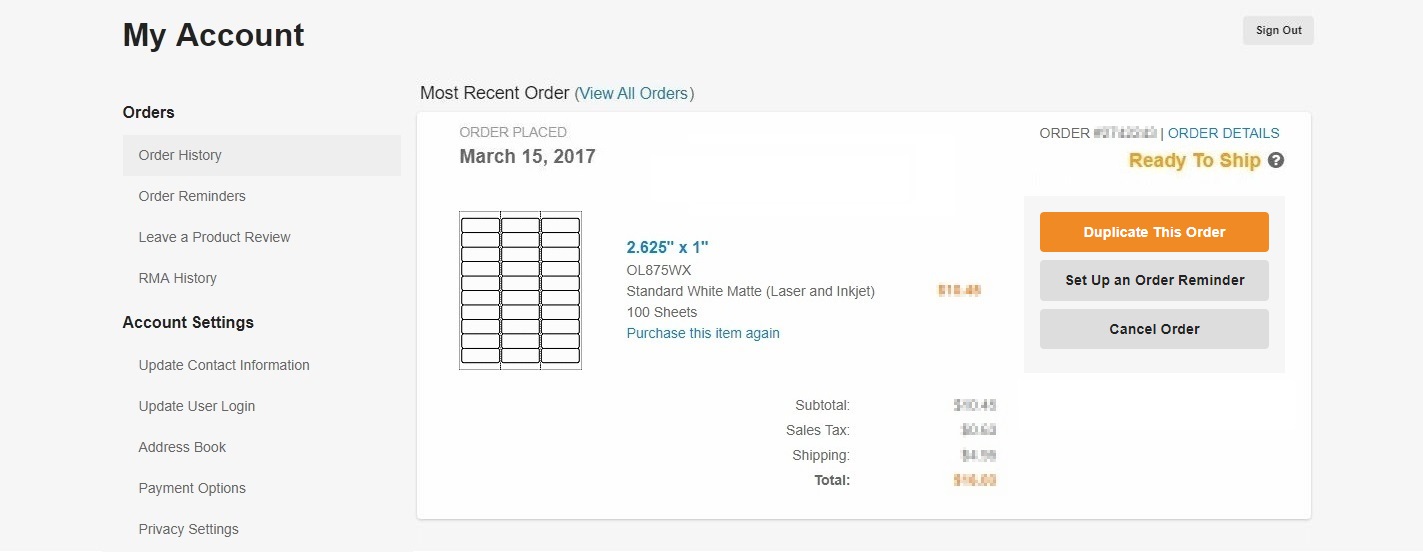Image resolution: width=1423 pixels, height=552 pixels.
Task: Click Purchase this item again link
Action: click(x=703, y=333)
